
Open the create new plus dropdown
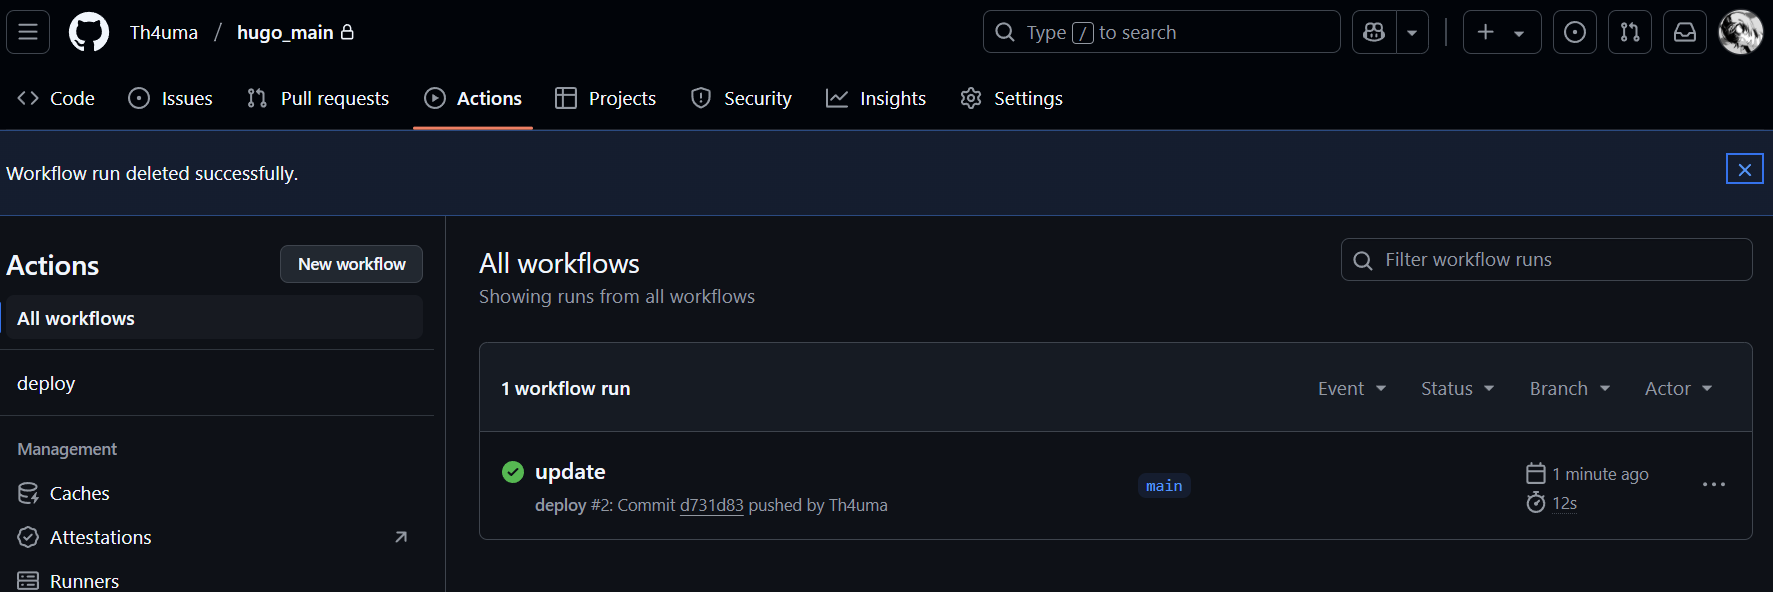click(1501, 32)
